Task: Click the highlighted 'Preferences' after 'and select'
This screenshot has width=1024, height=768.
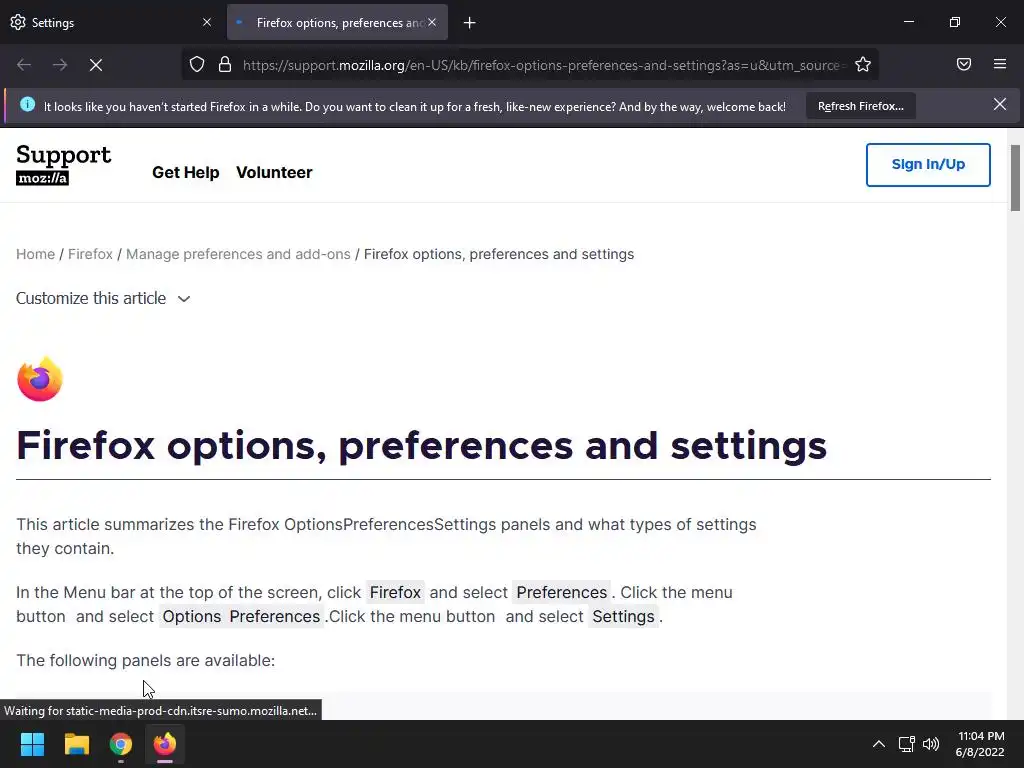Action: point(562,592)
